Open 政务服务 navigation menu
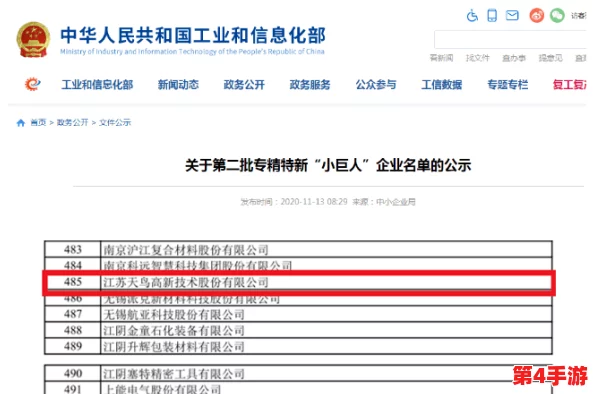The height and width of the screenshot is (394, 594). [310, 84]
